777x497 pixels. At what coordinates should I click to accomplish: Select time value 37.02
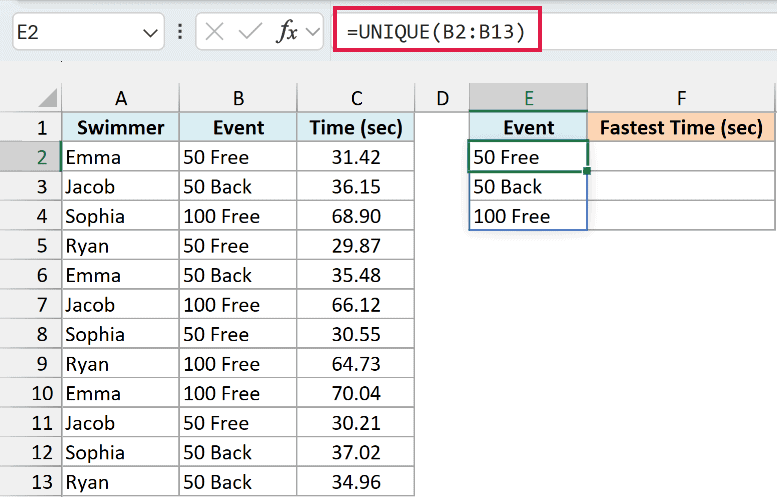356,452
